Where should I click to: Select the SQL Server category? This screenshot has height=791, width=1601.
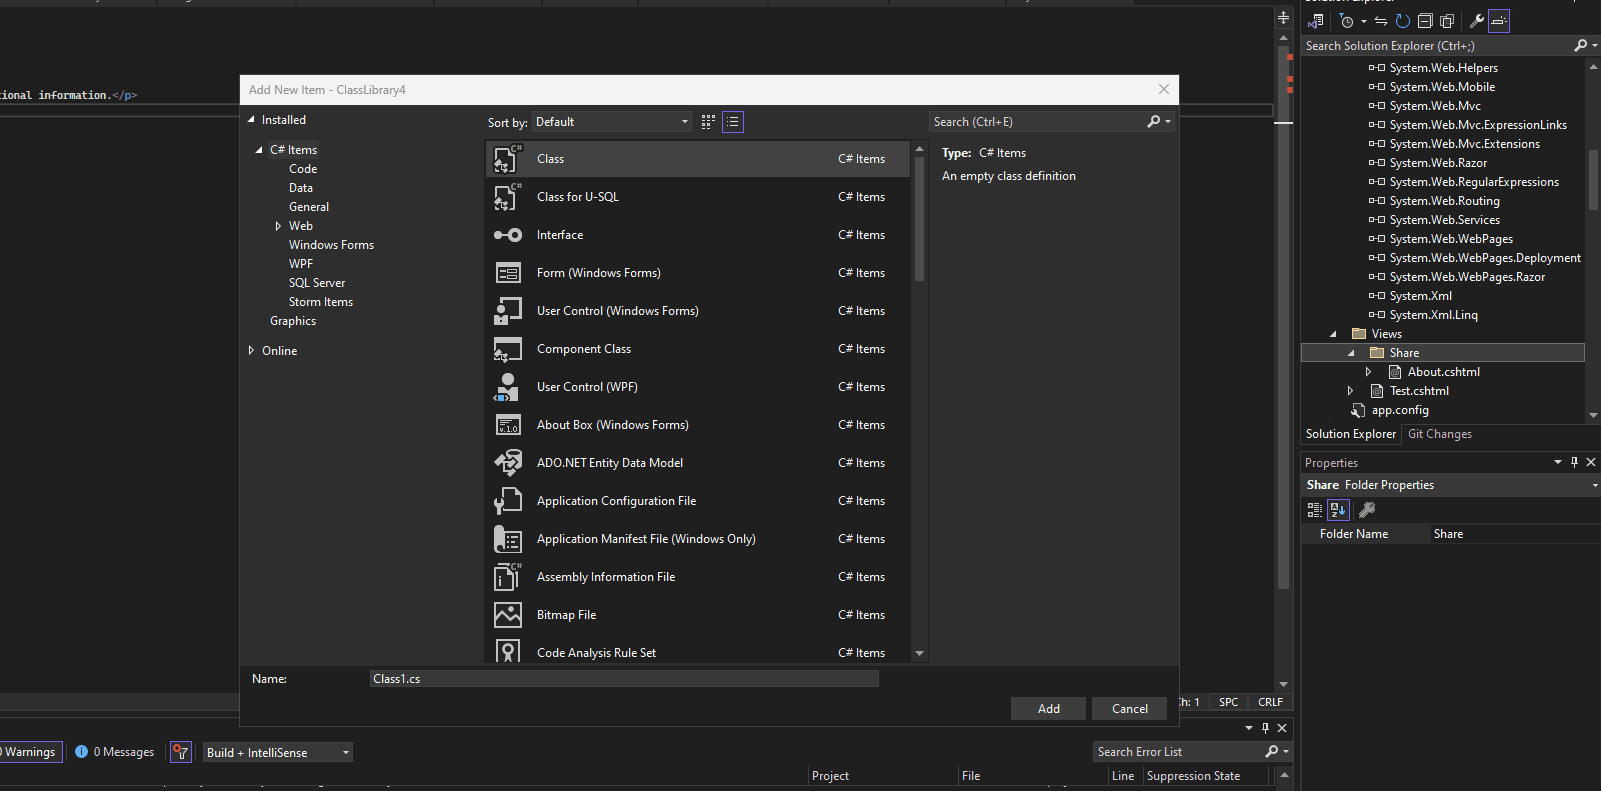tap(317, 283)
